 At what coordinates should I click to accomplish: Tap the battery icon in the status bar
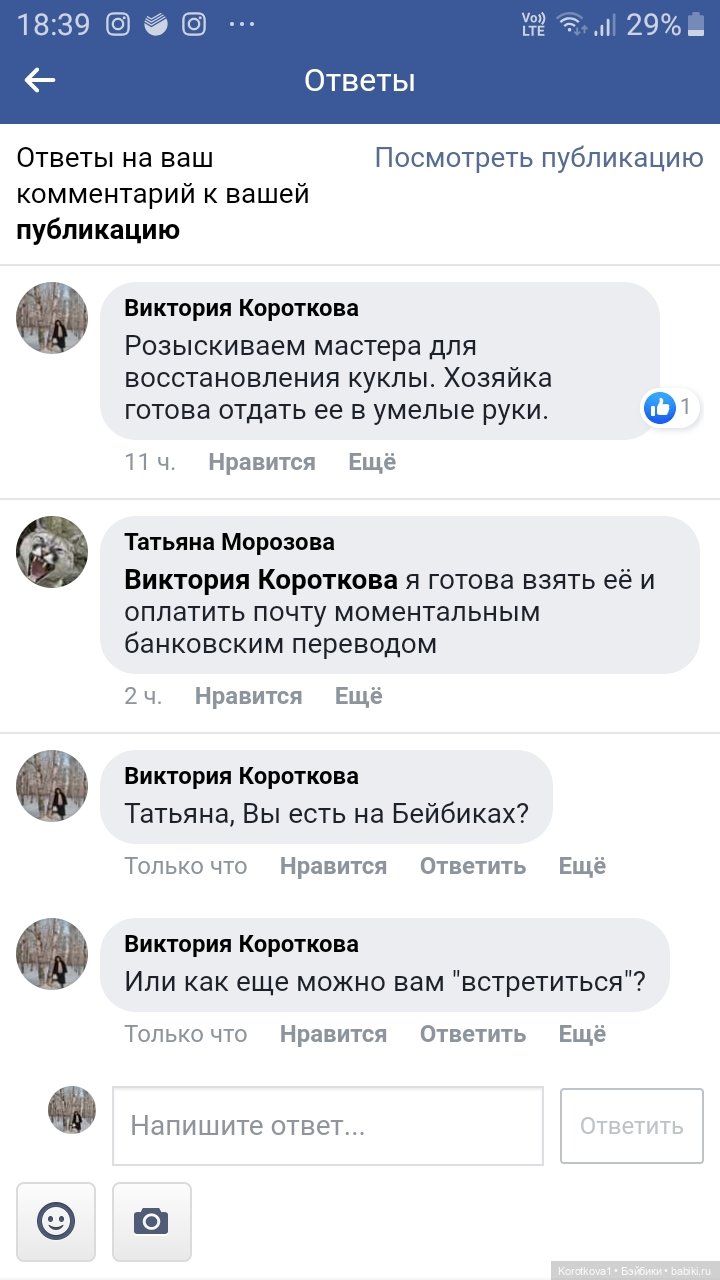coord(699,25)
